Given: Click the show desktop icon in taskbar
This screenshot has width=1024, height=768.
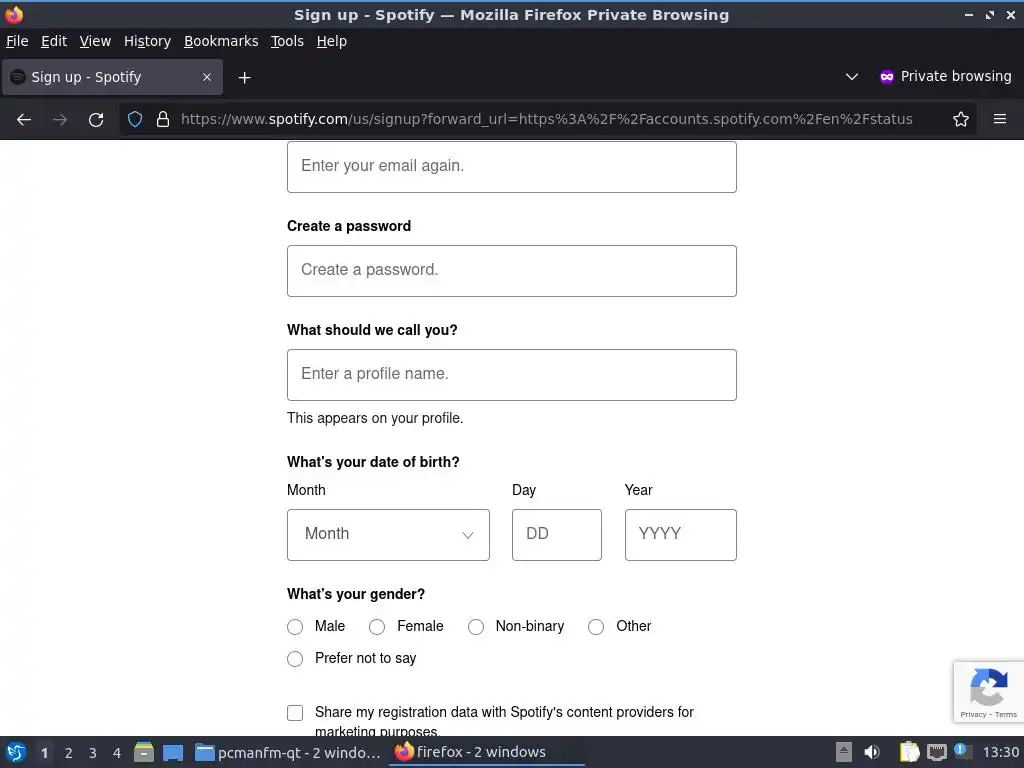Looking at the screenshot, I should (x=173, y=752).
